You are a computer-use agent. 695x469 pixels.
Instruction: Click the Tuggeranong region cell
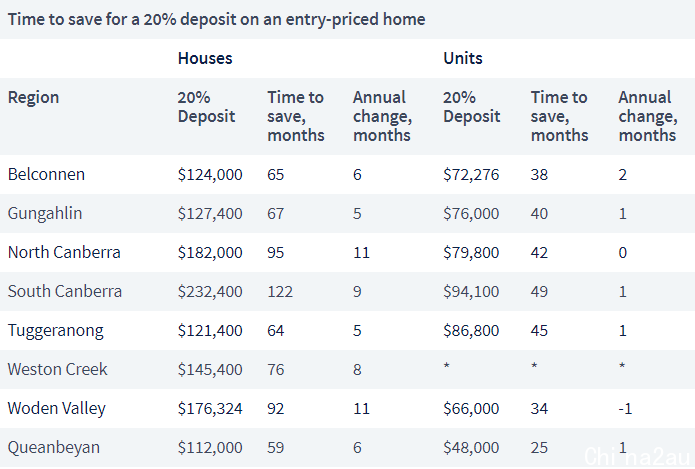(56, 331)
